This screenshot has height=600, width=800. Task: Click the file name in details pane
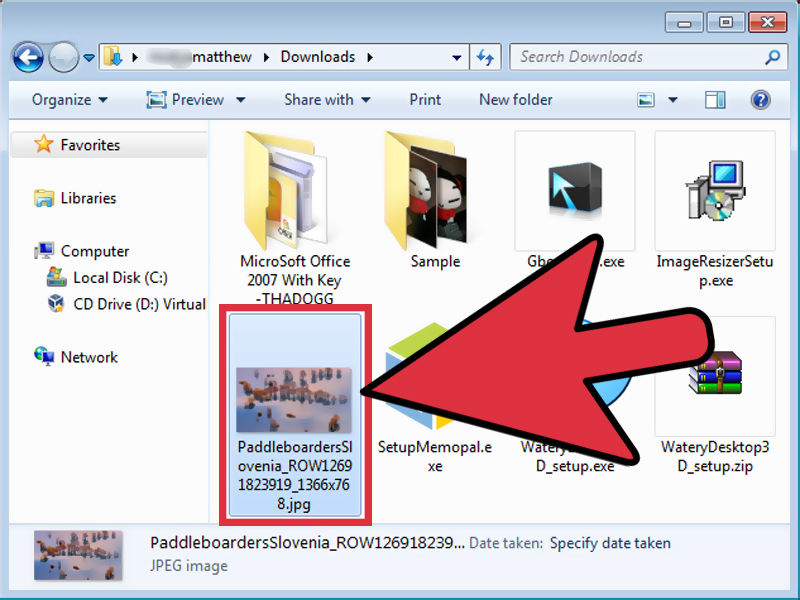(307, 543)
